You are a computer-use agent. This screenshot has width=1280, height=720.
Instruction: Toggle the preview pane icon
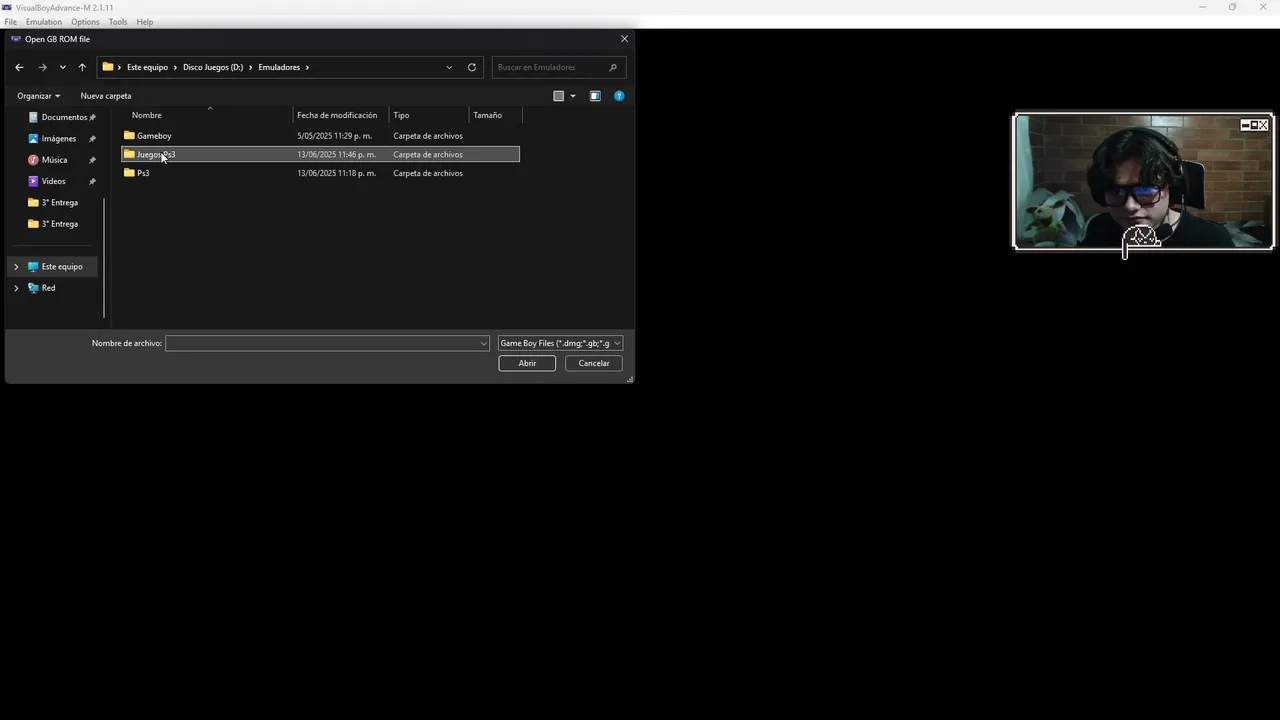pos(595,96)
